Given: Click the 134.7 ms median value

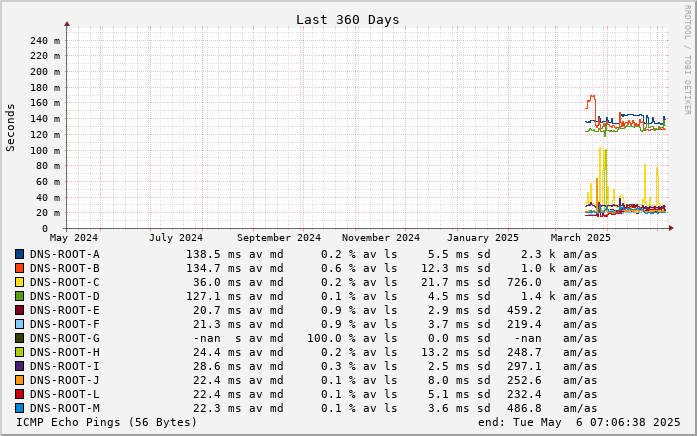Looking at the screenshot, I should click(213, 268).
